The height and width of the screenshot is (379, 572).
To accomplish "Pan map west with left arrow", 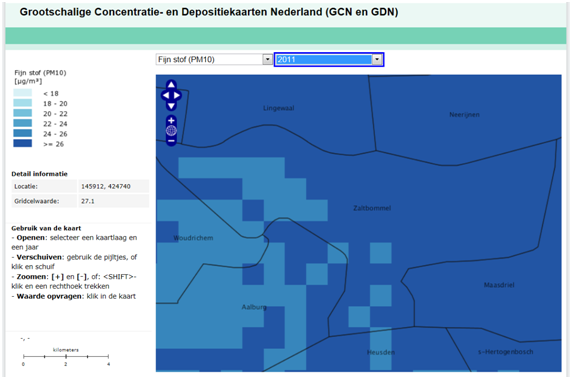I will (165, 95).
